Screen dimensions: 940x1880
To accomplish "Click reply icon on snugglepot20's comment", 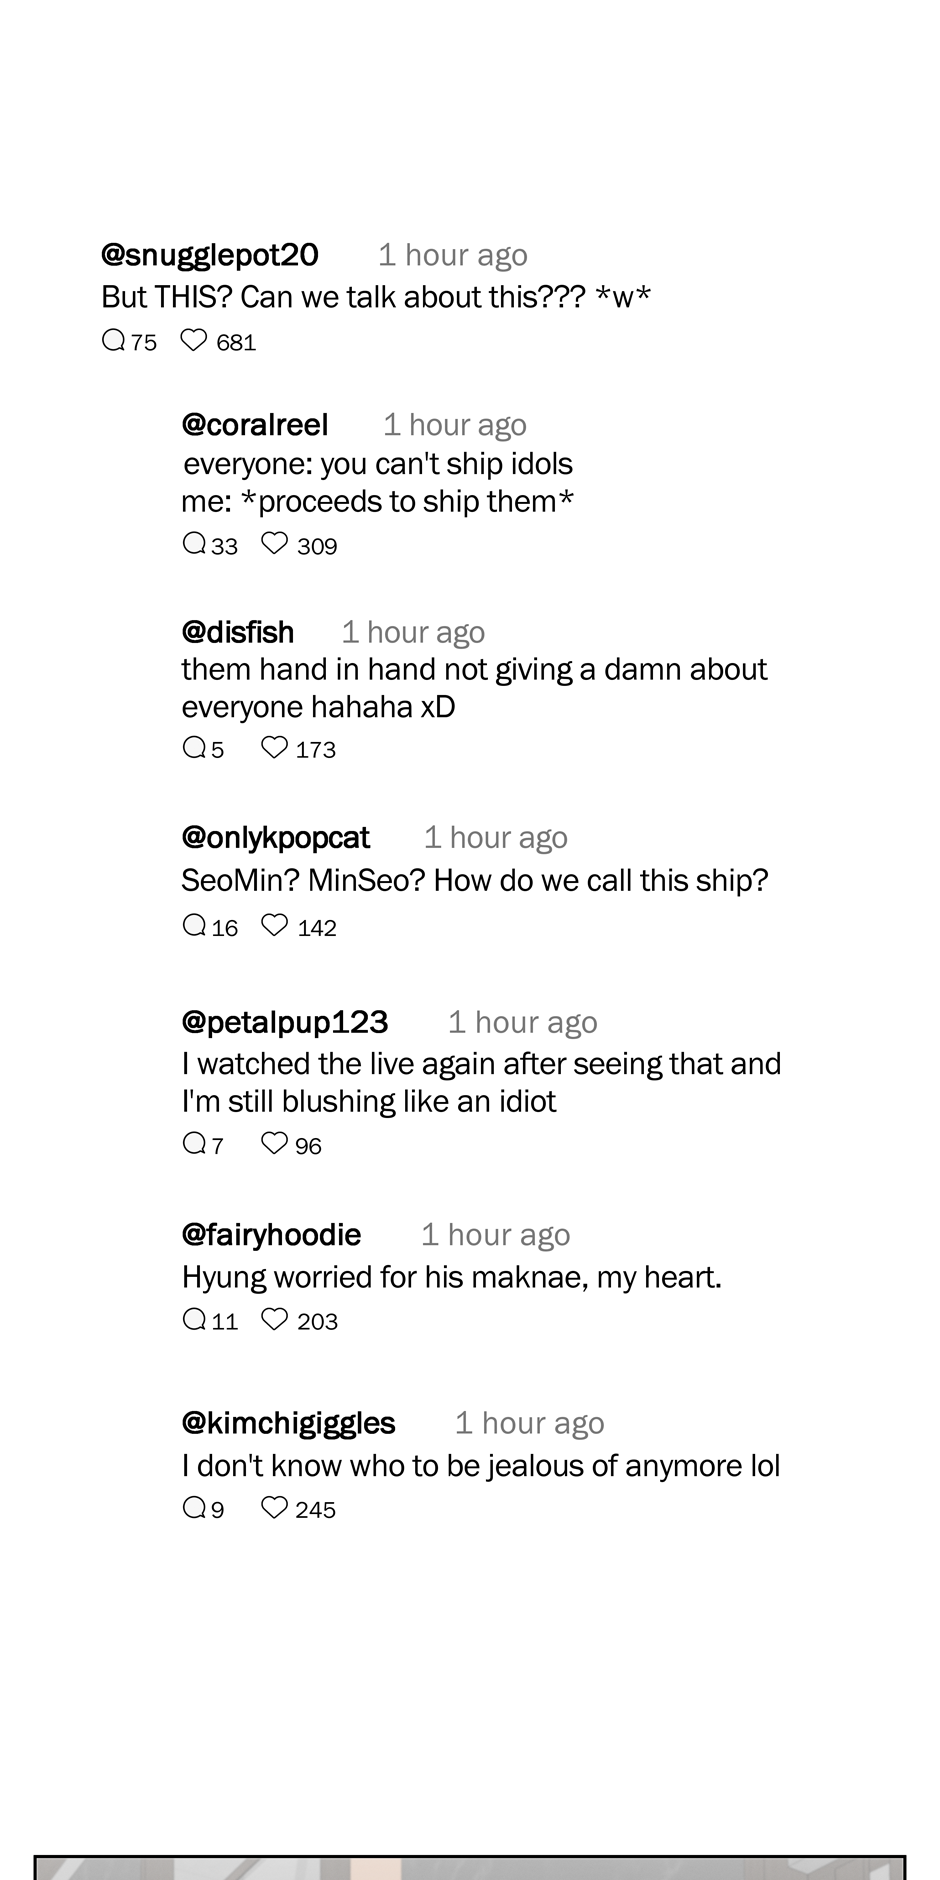I will [113, 341].
